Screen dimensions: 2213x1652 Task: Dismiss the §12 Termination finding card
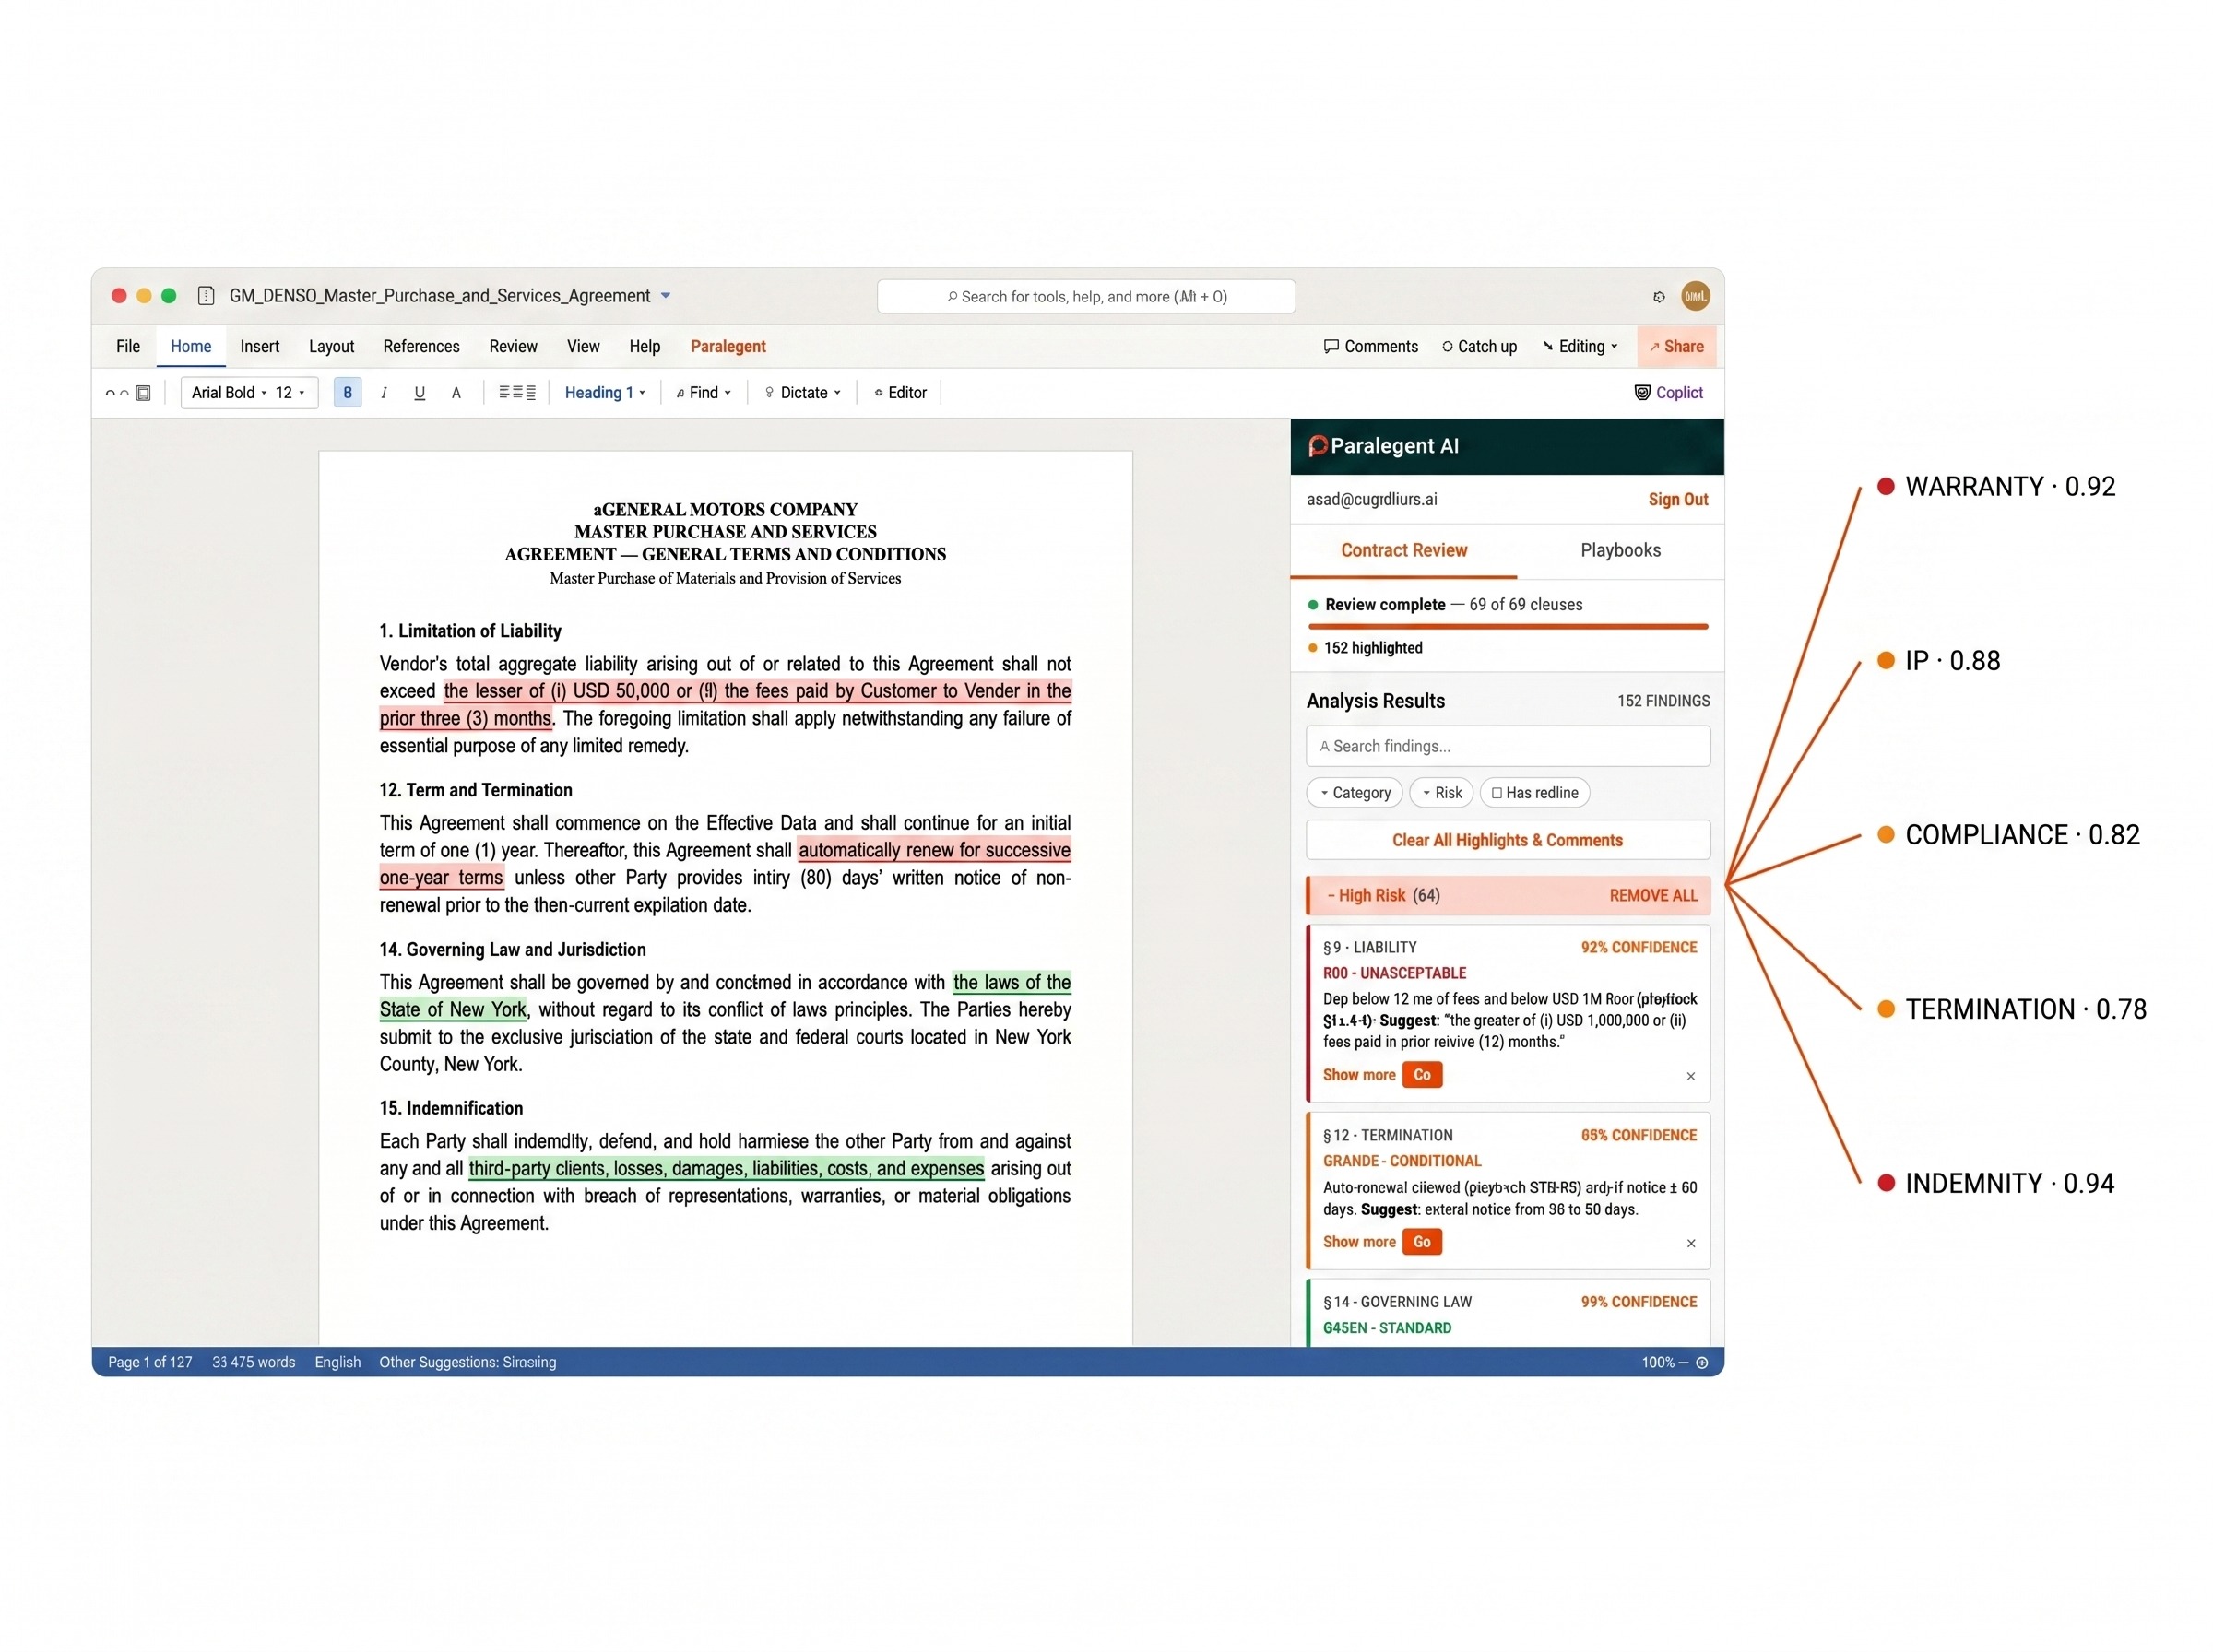pyautogui.click(x=1690, y=1244)
